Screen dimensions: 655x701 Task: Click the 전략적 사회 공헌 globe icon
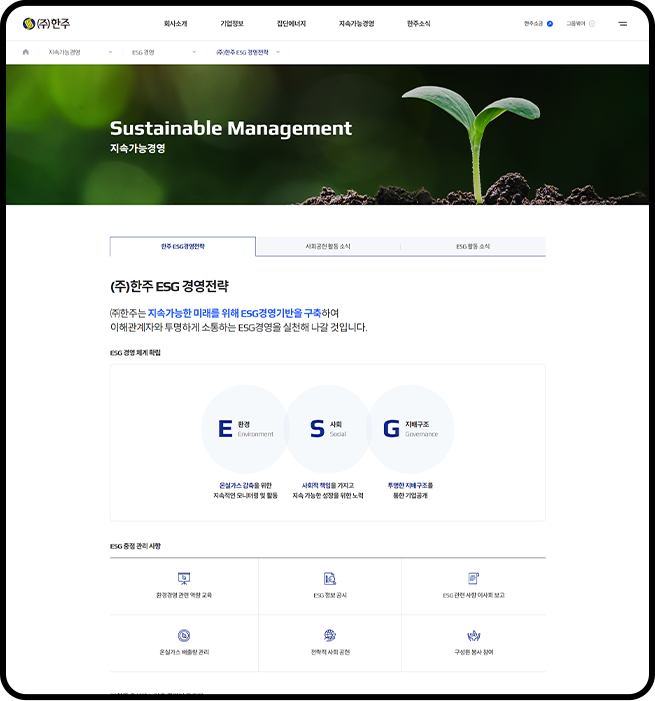click(330, 635)
